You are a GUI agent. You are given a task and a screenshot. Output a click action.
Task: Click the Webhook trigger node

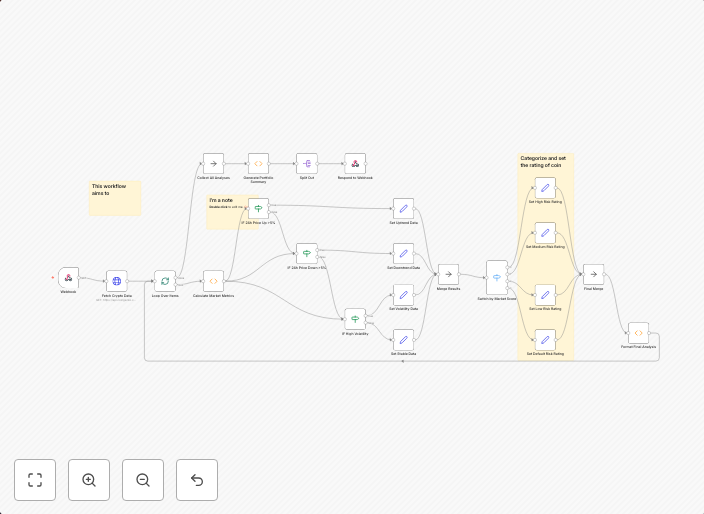[68, 278]
